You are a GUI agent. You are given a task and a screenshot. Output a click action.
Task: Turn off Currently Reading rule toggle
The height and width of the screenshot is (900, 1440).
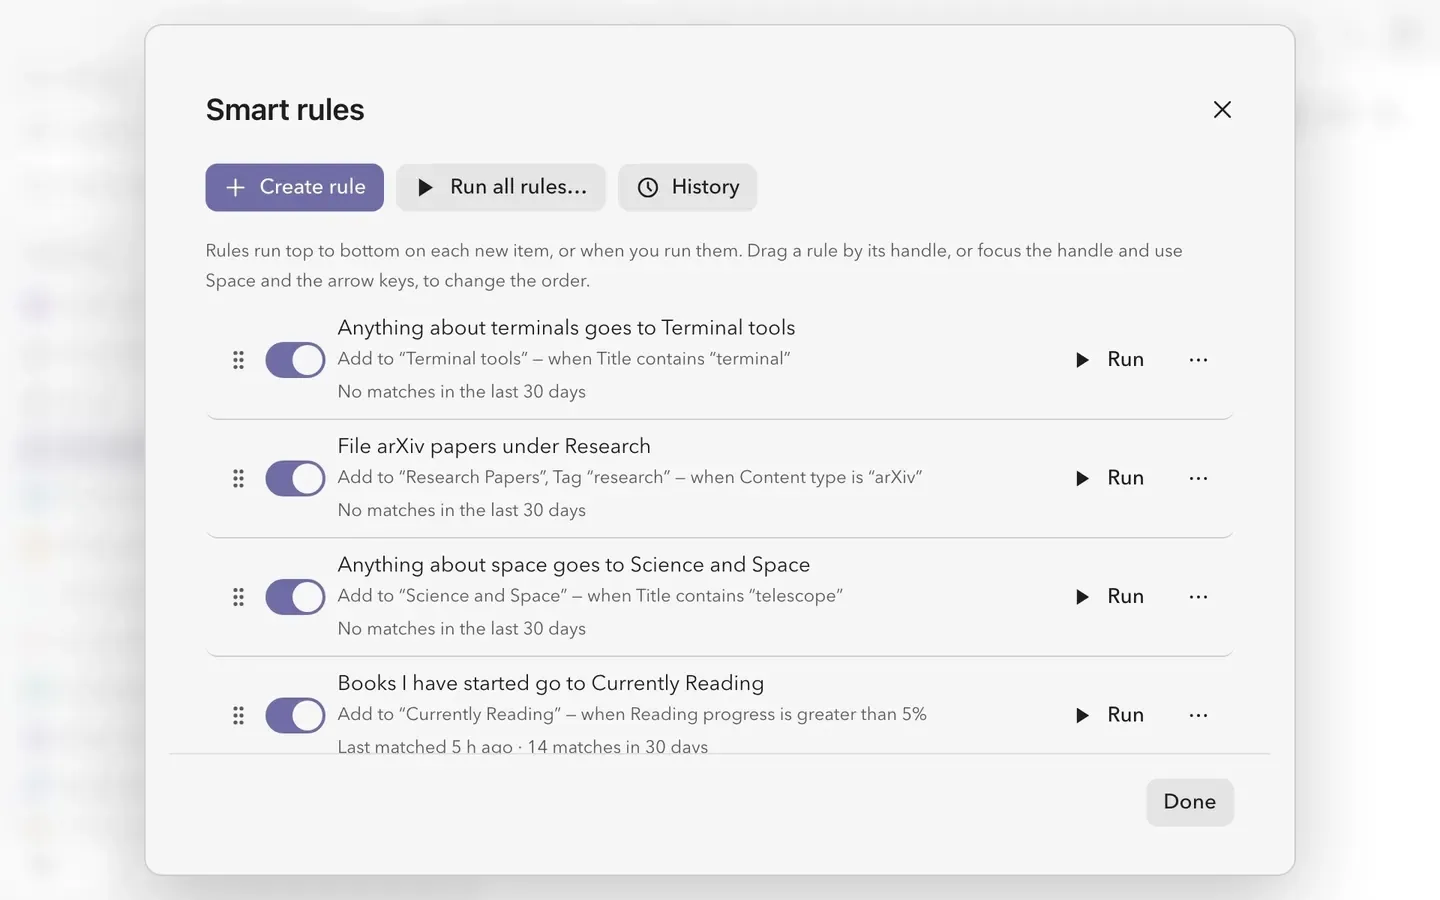pyautogui.click(x=295, y=716)
